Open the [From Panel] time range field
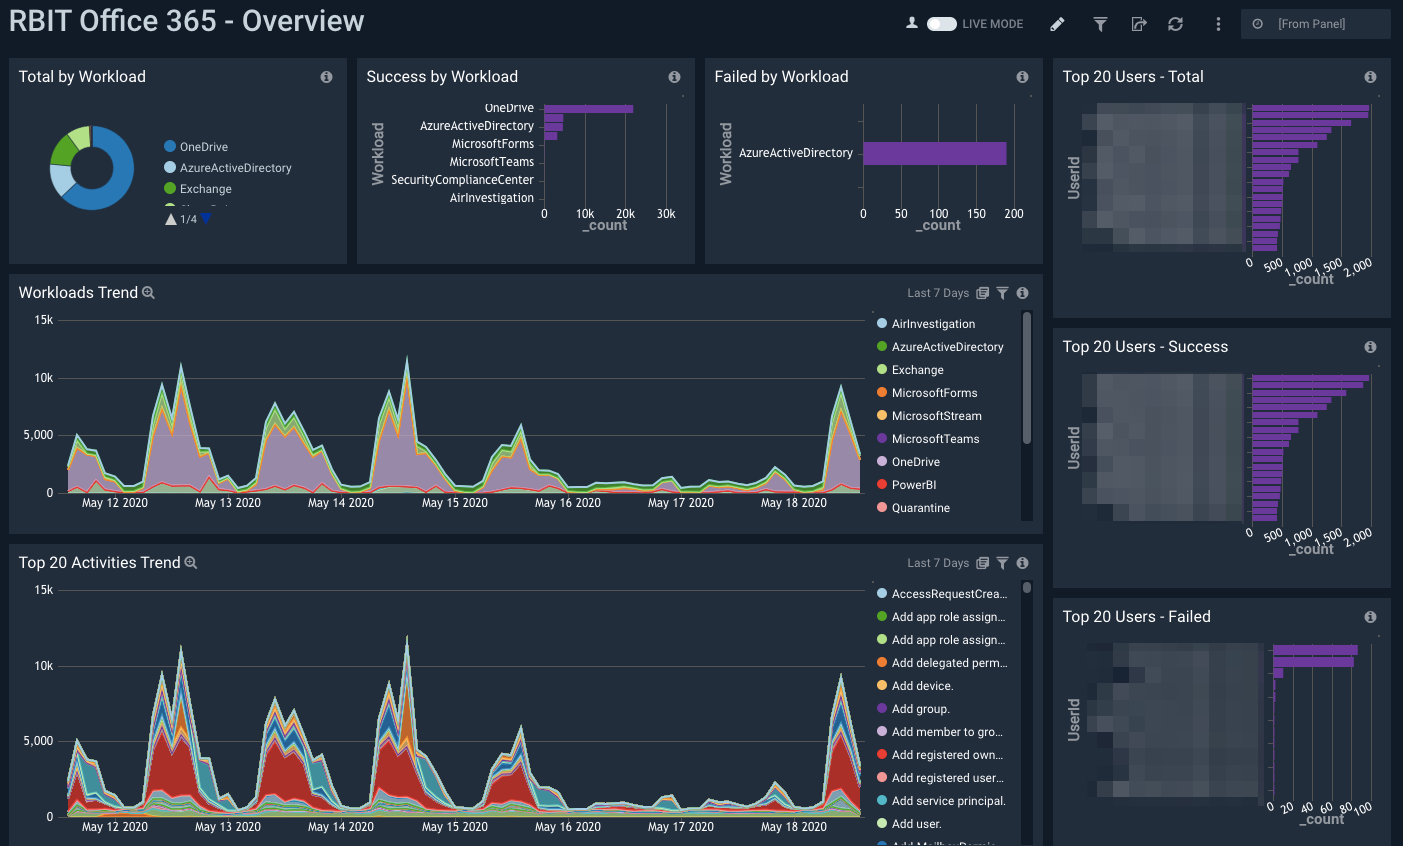1403x846 pixels. [1316, 24]
